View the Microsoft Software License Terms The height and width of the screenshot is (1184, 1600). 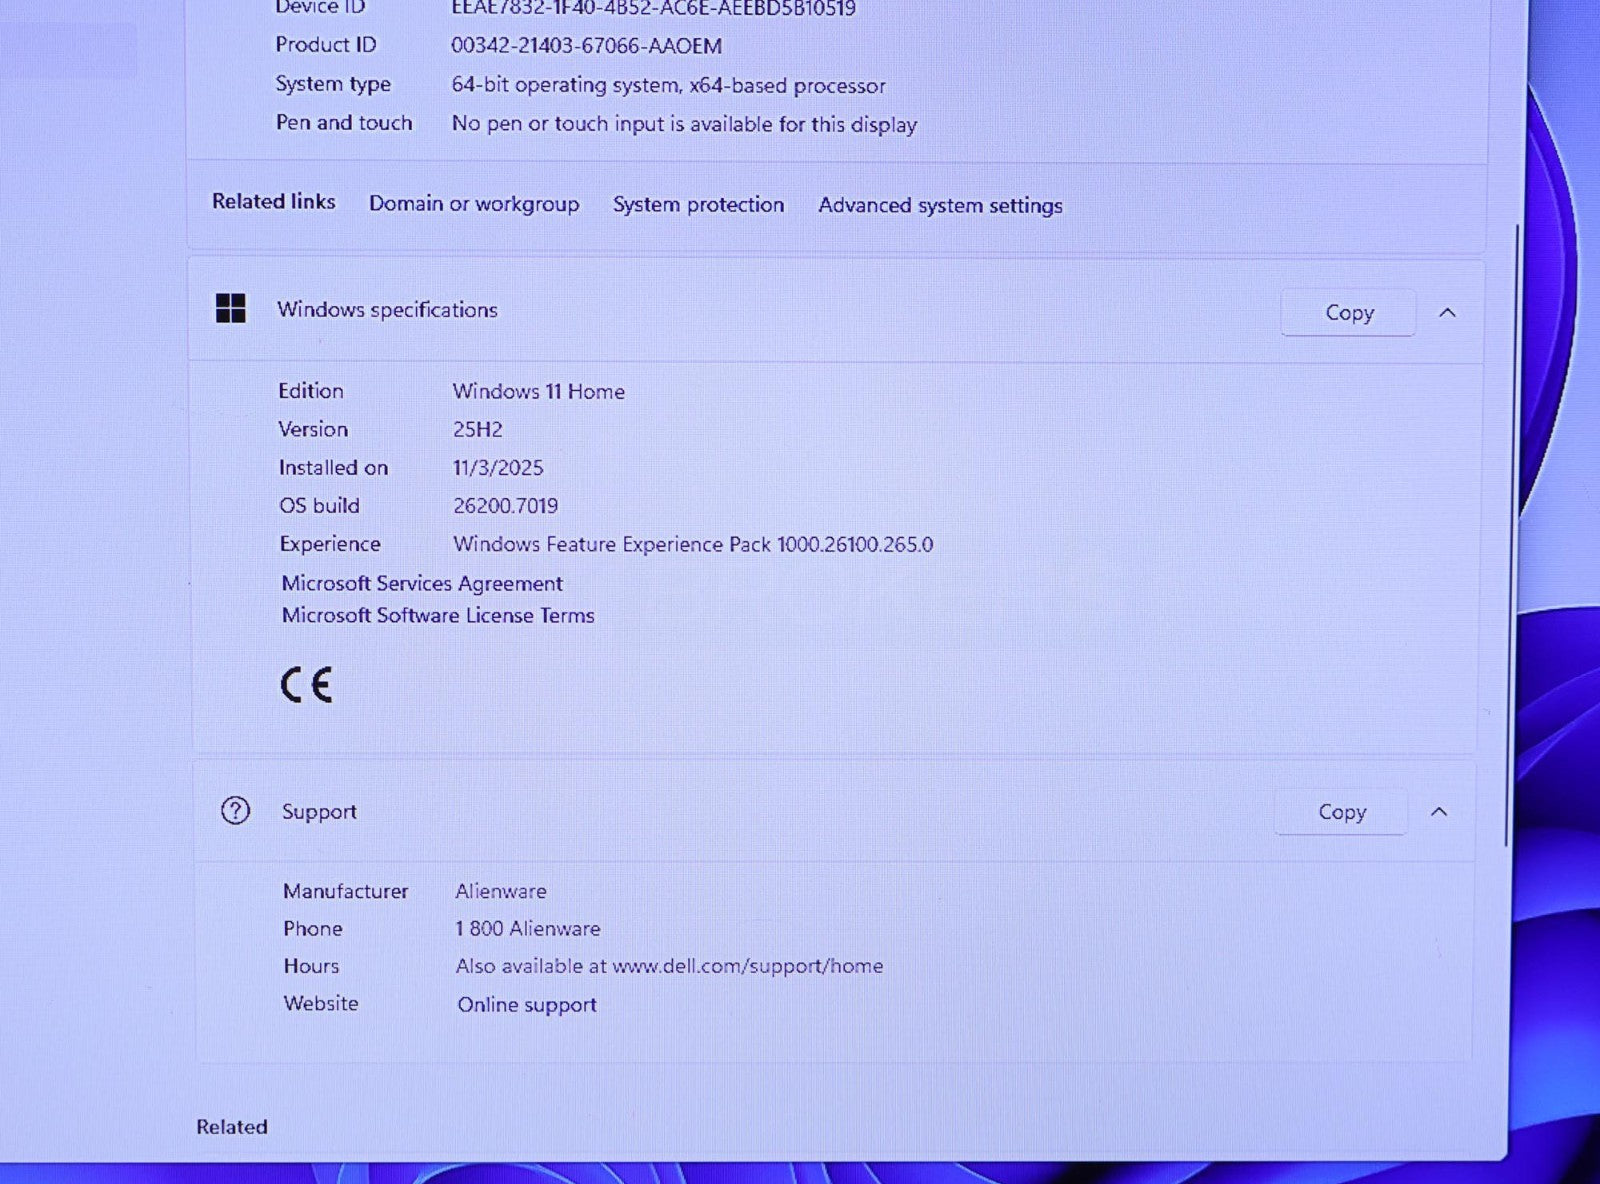coord(438,616)
